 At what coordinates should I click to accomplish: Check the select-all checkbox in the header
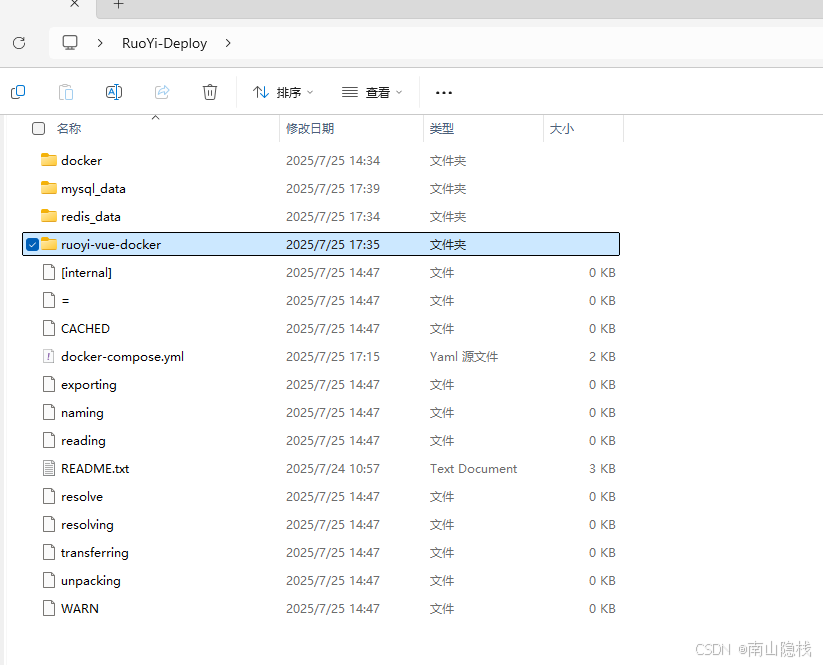pyautogui.click(x=37, y=128)
